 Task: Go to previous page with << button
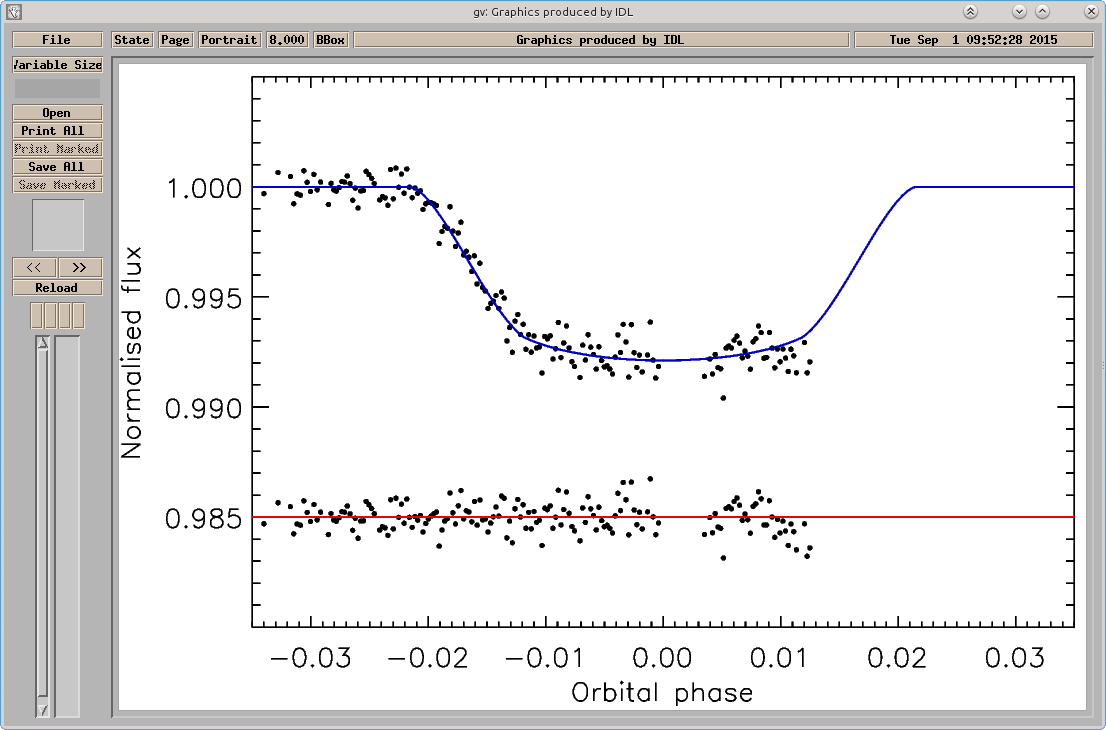point(34,267)
